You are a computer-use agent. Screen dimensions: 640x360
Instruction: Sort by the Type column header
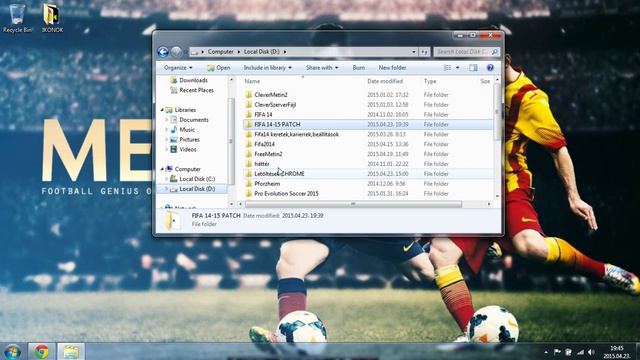[x=430, y=81]
